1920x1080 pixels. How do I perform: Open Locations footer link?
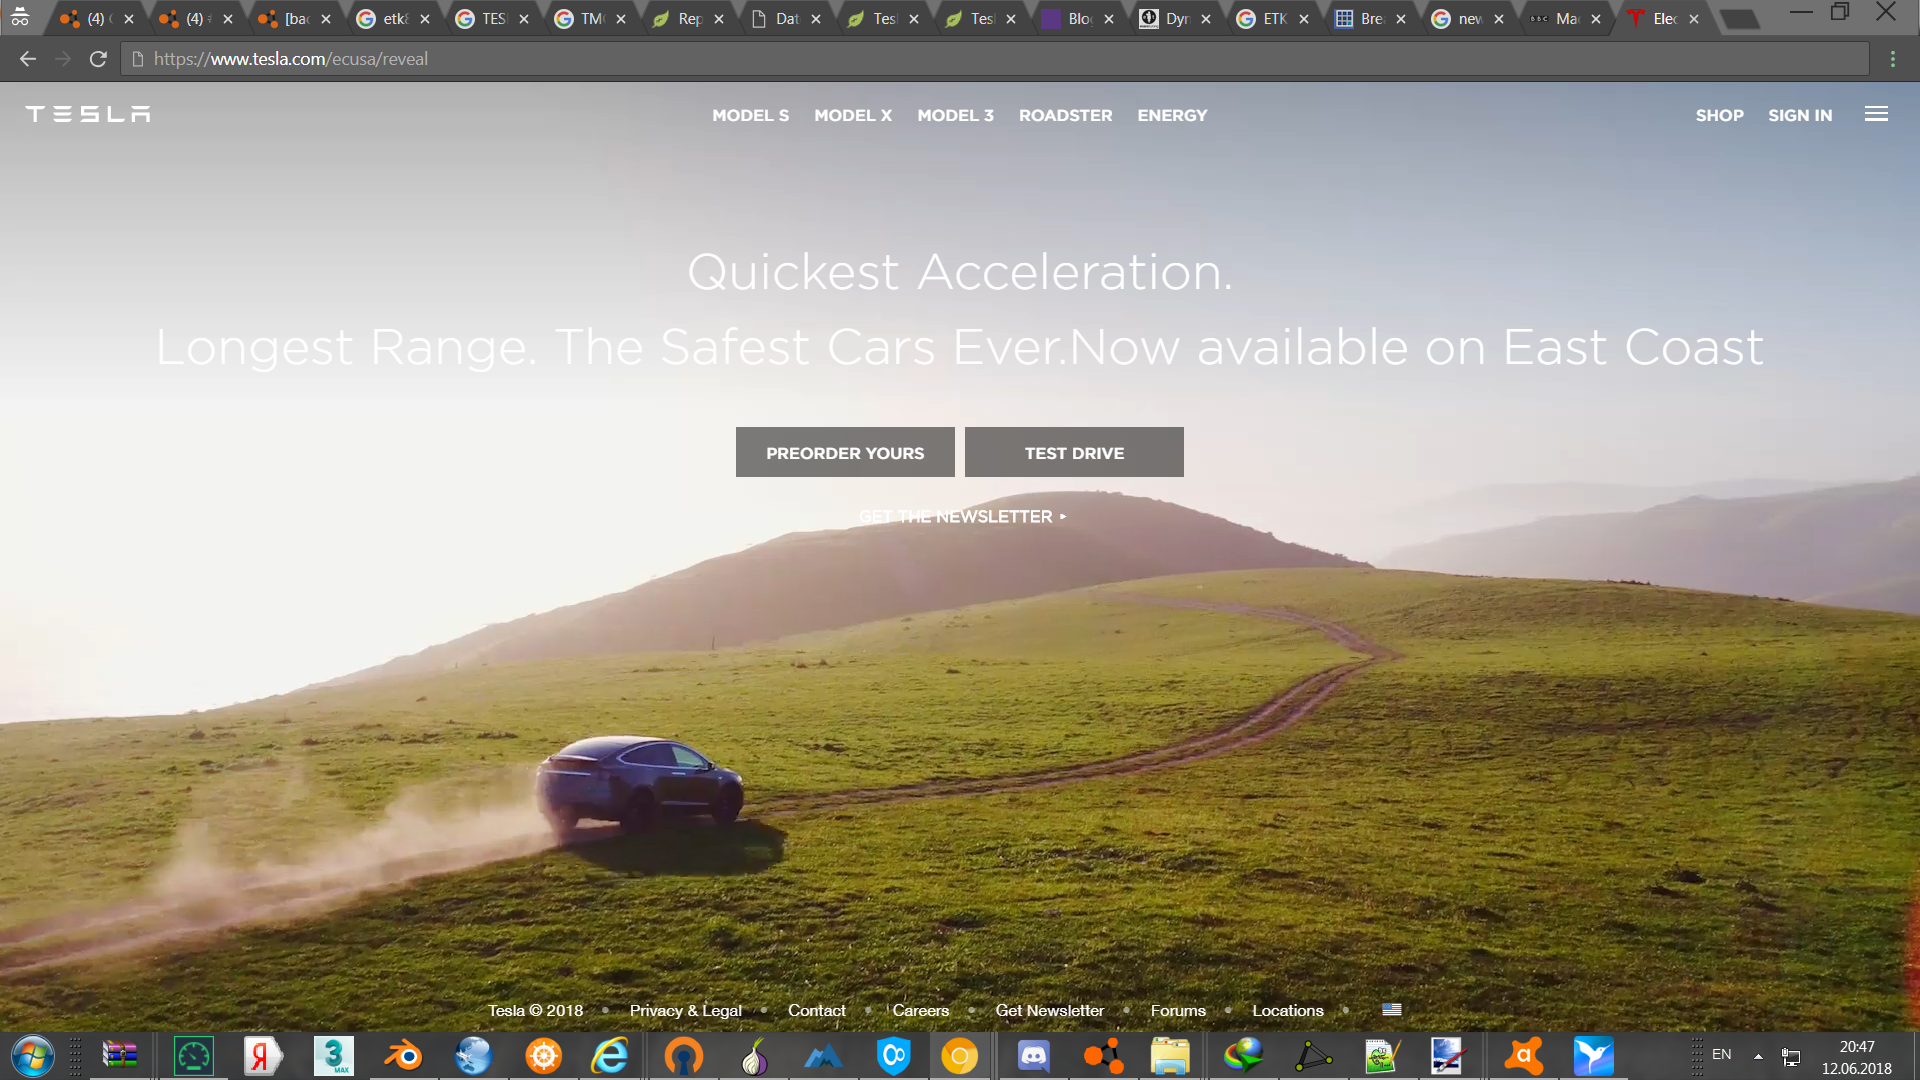click(x=1288, y=1010)
